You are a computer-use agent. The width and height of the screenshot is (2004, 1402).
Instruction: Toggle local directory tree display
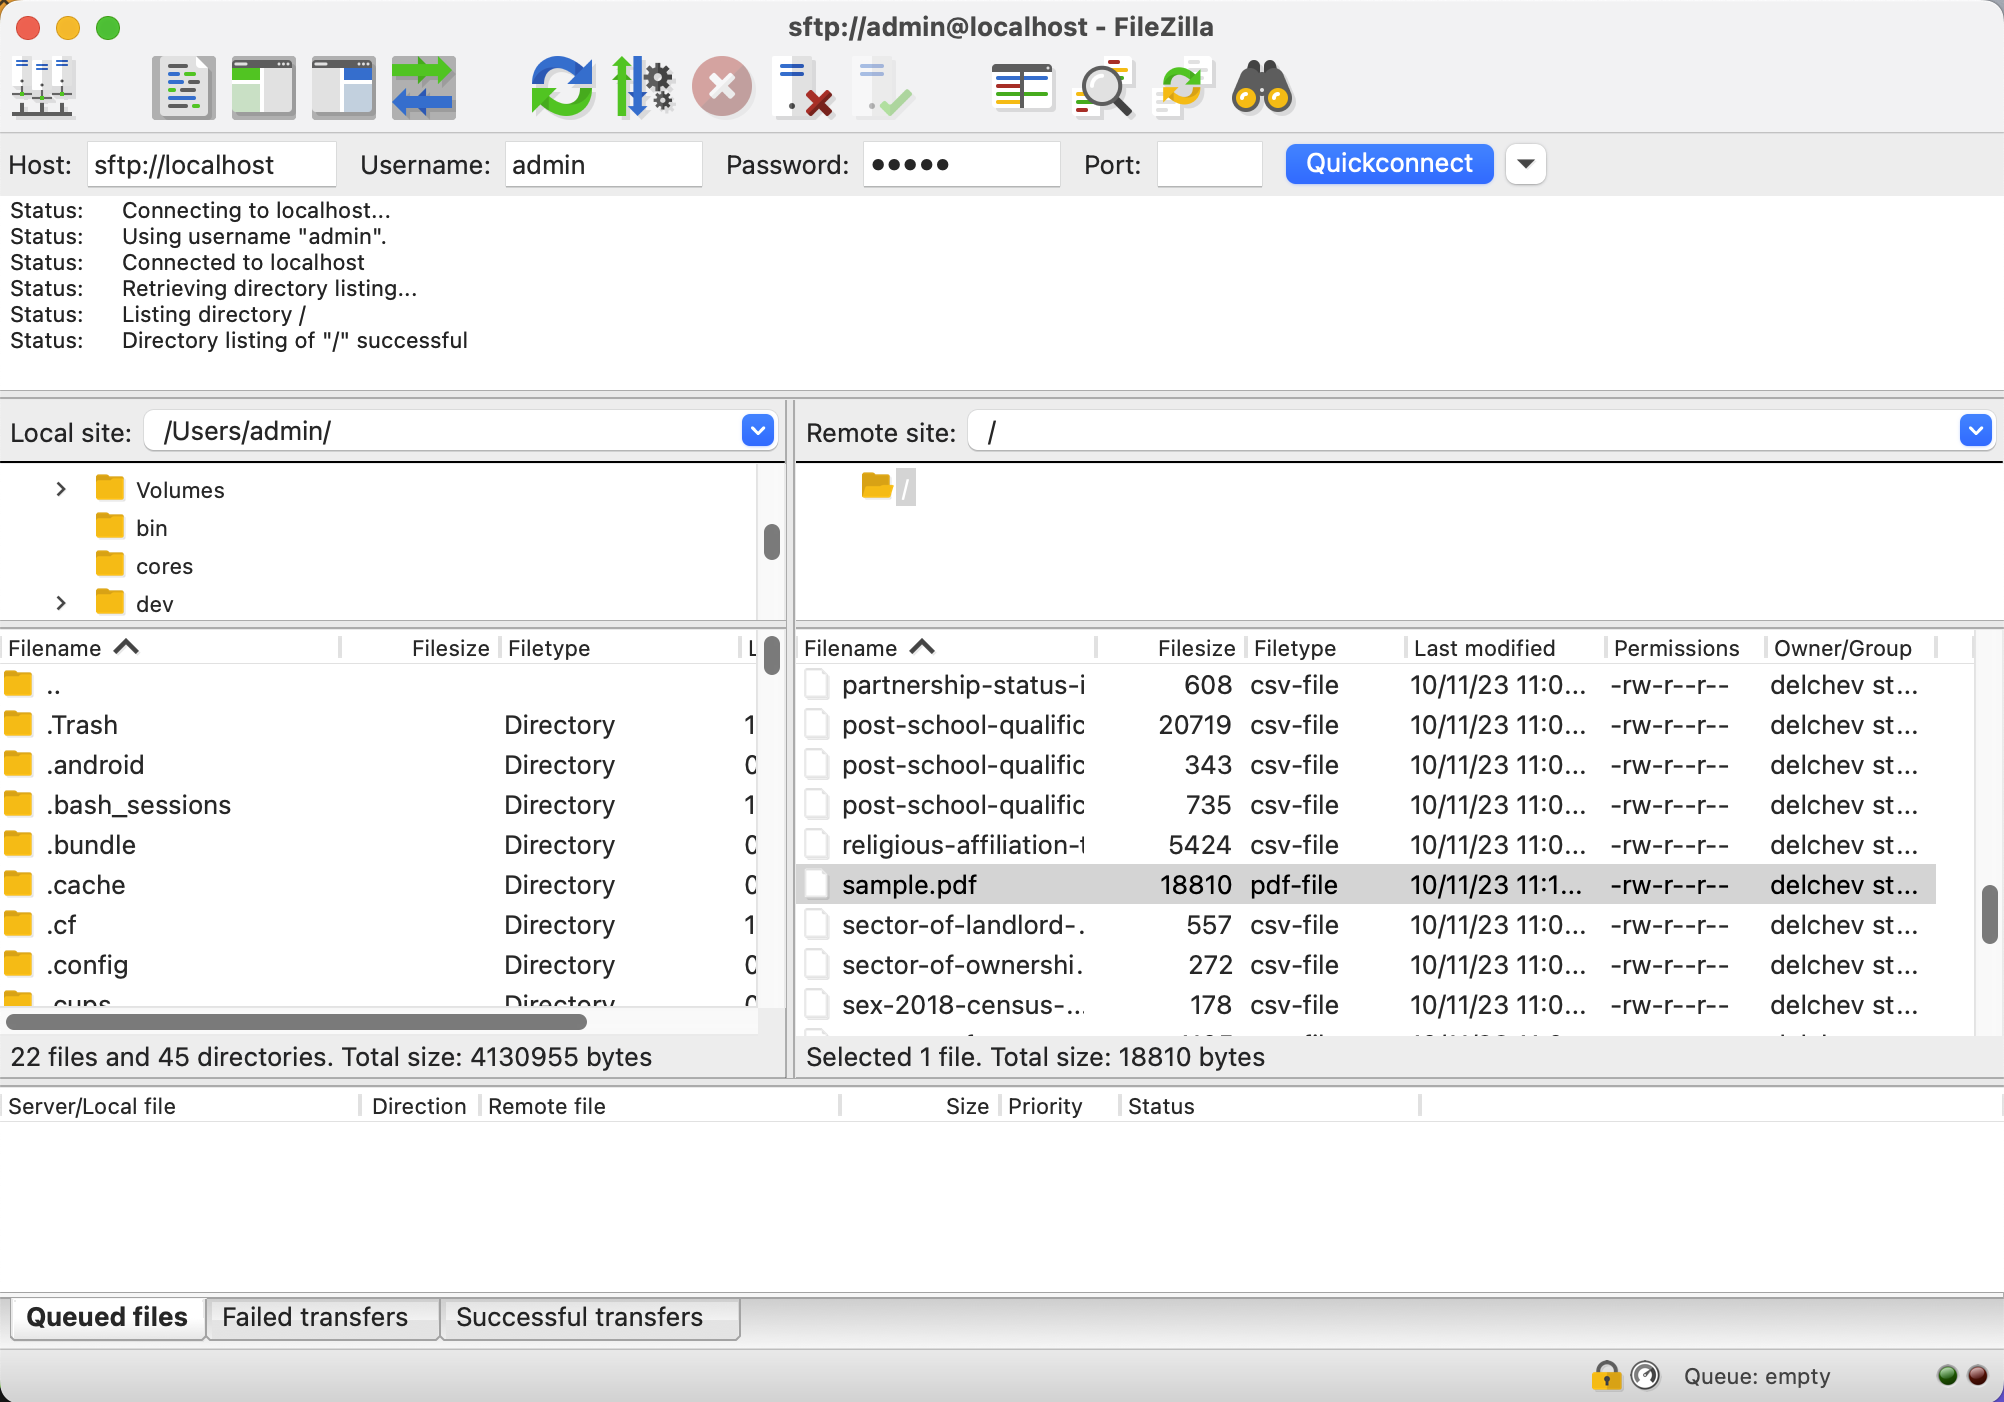pos(263,88)
